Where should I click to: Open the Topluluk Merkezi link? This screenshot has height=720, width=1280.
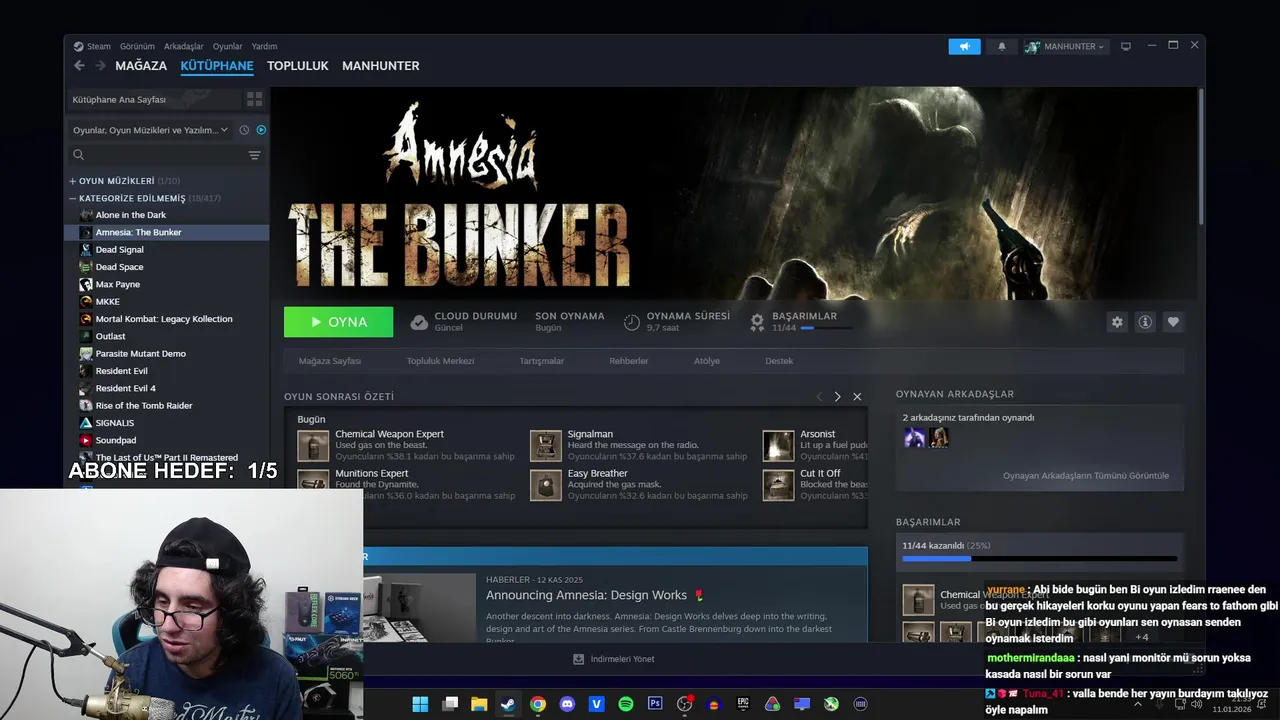click(440, 361)
